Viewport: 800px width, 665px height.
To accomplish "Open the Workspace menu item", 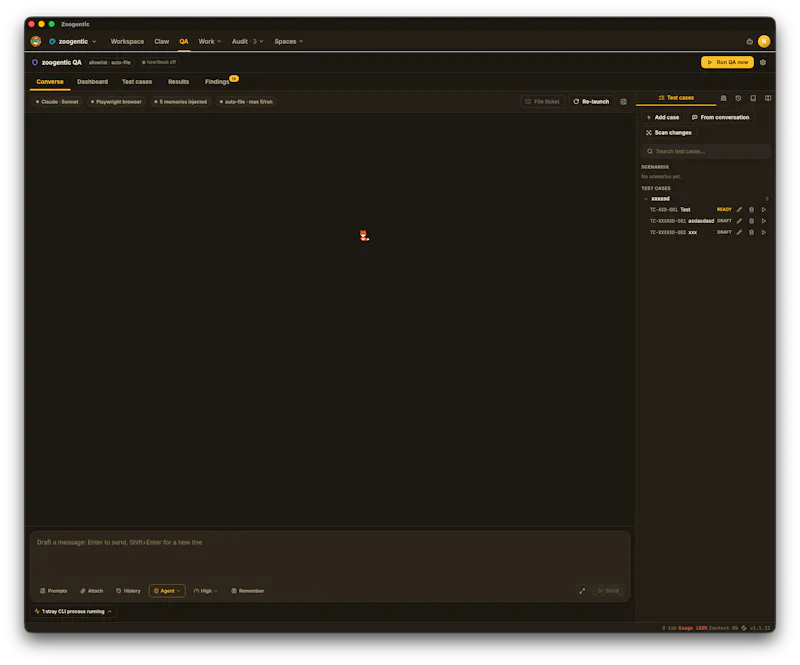I will click(127, 41).
